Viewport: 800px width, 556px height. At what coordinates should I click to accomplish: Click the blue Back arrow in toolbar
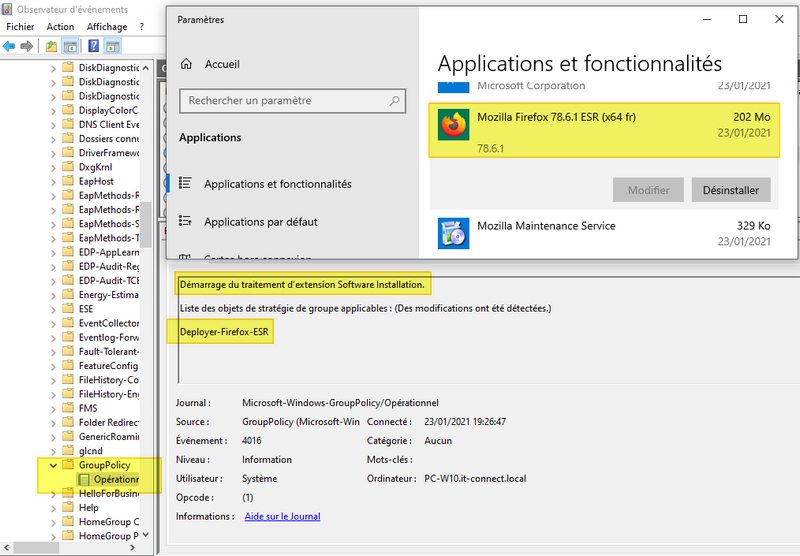9,46
